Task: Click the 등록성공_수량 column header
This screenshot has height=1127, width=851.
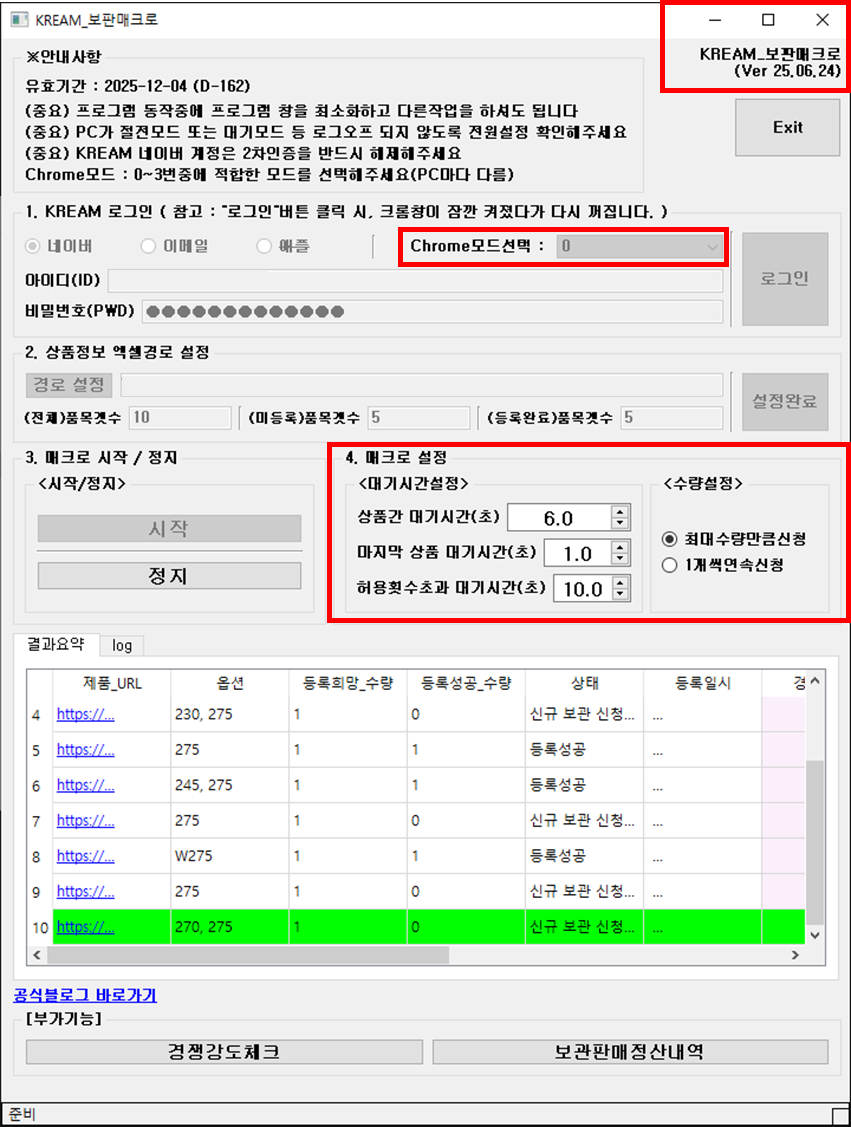Action: (x=466, y=683)
